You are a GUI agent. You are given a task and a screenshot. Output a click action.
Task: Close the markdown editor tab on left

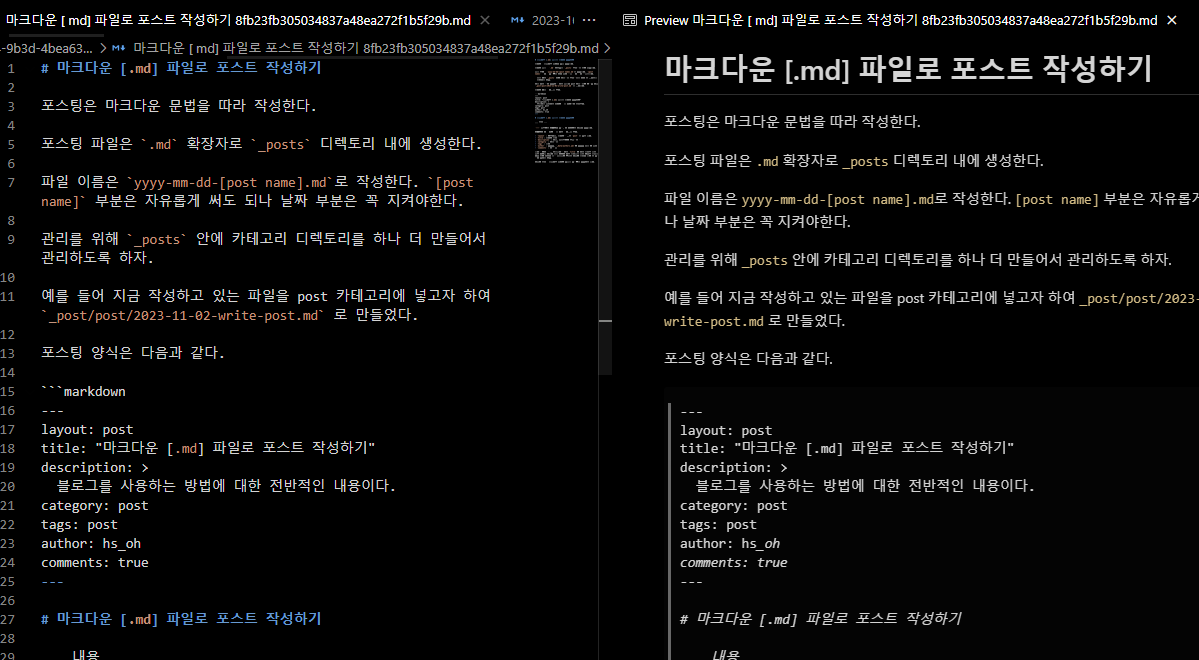coord(485,21)
